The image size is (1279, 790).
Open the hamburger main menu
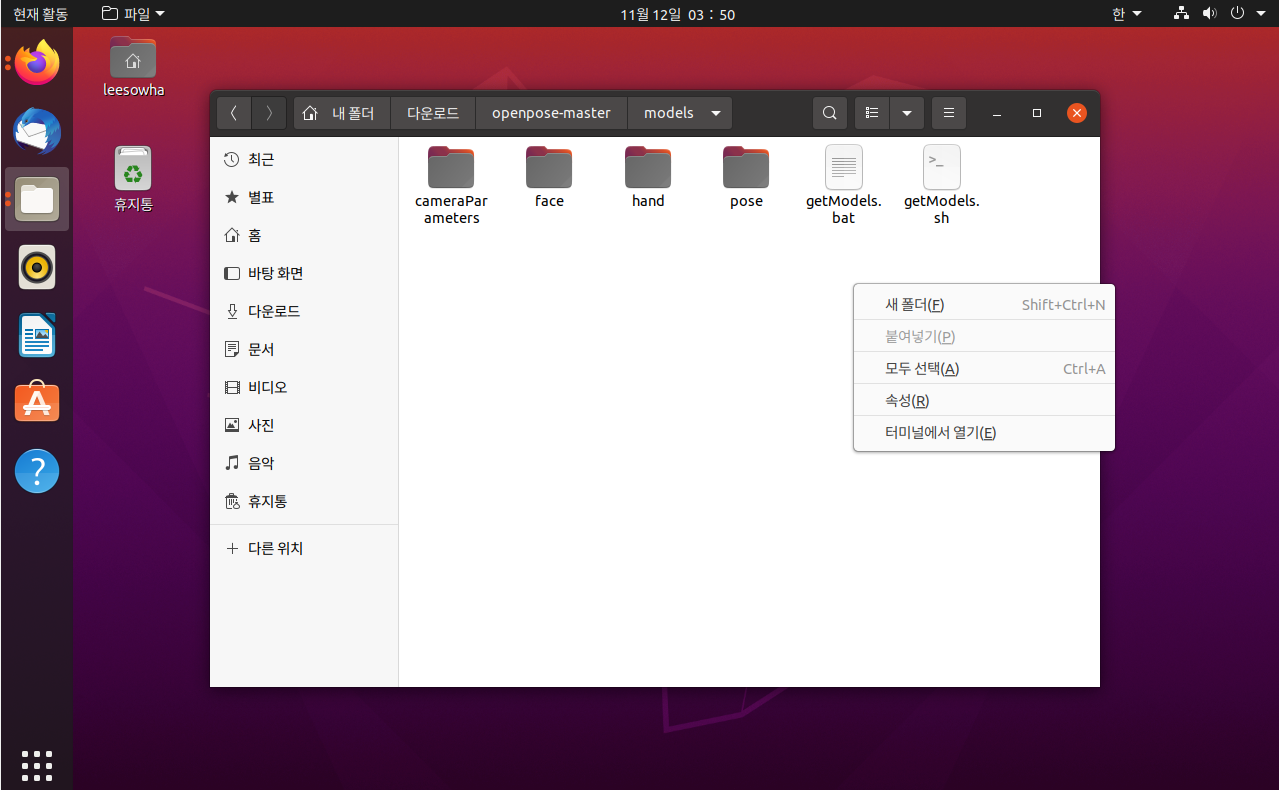tap(948, 113)
